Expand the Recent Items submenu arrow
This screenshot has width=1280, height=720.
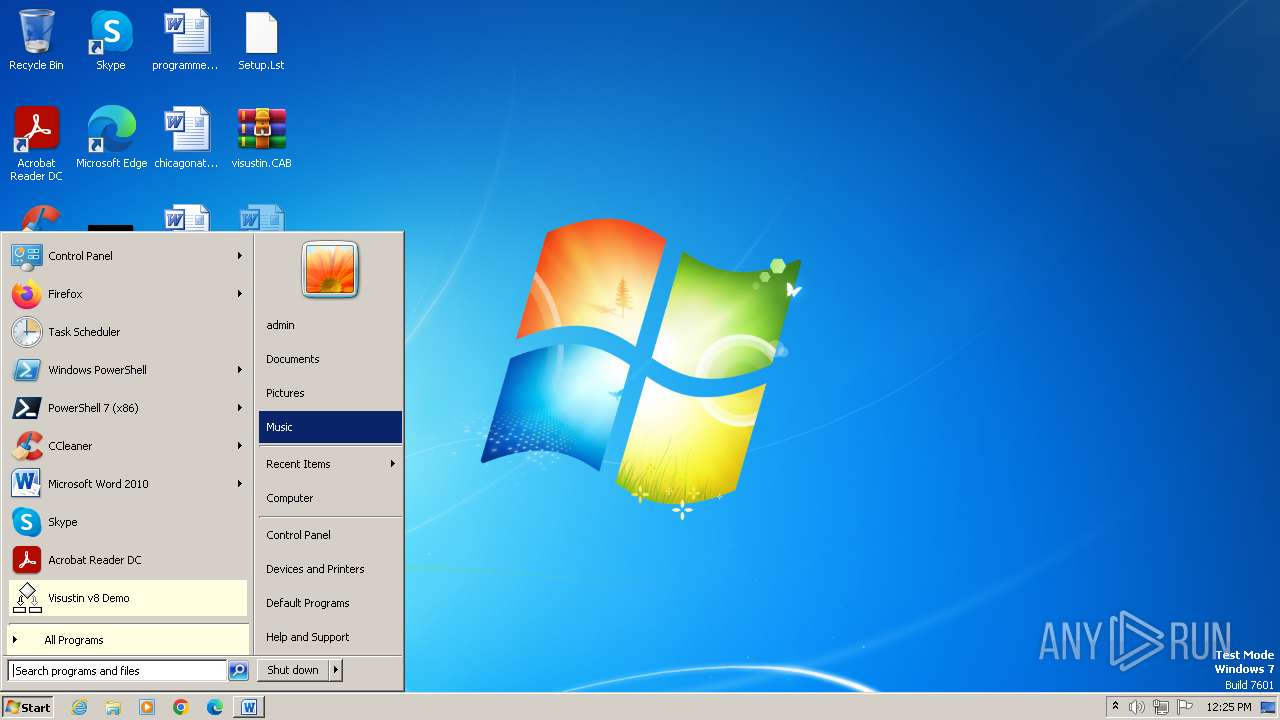point(393,464)
